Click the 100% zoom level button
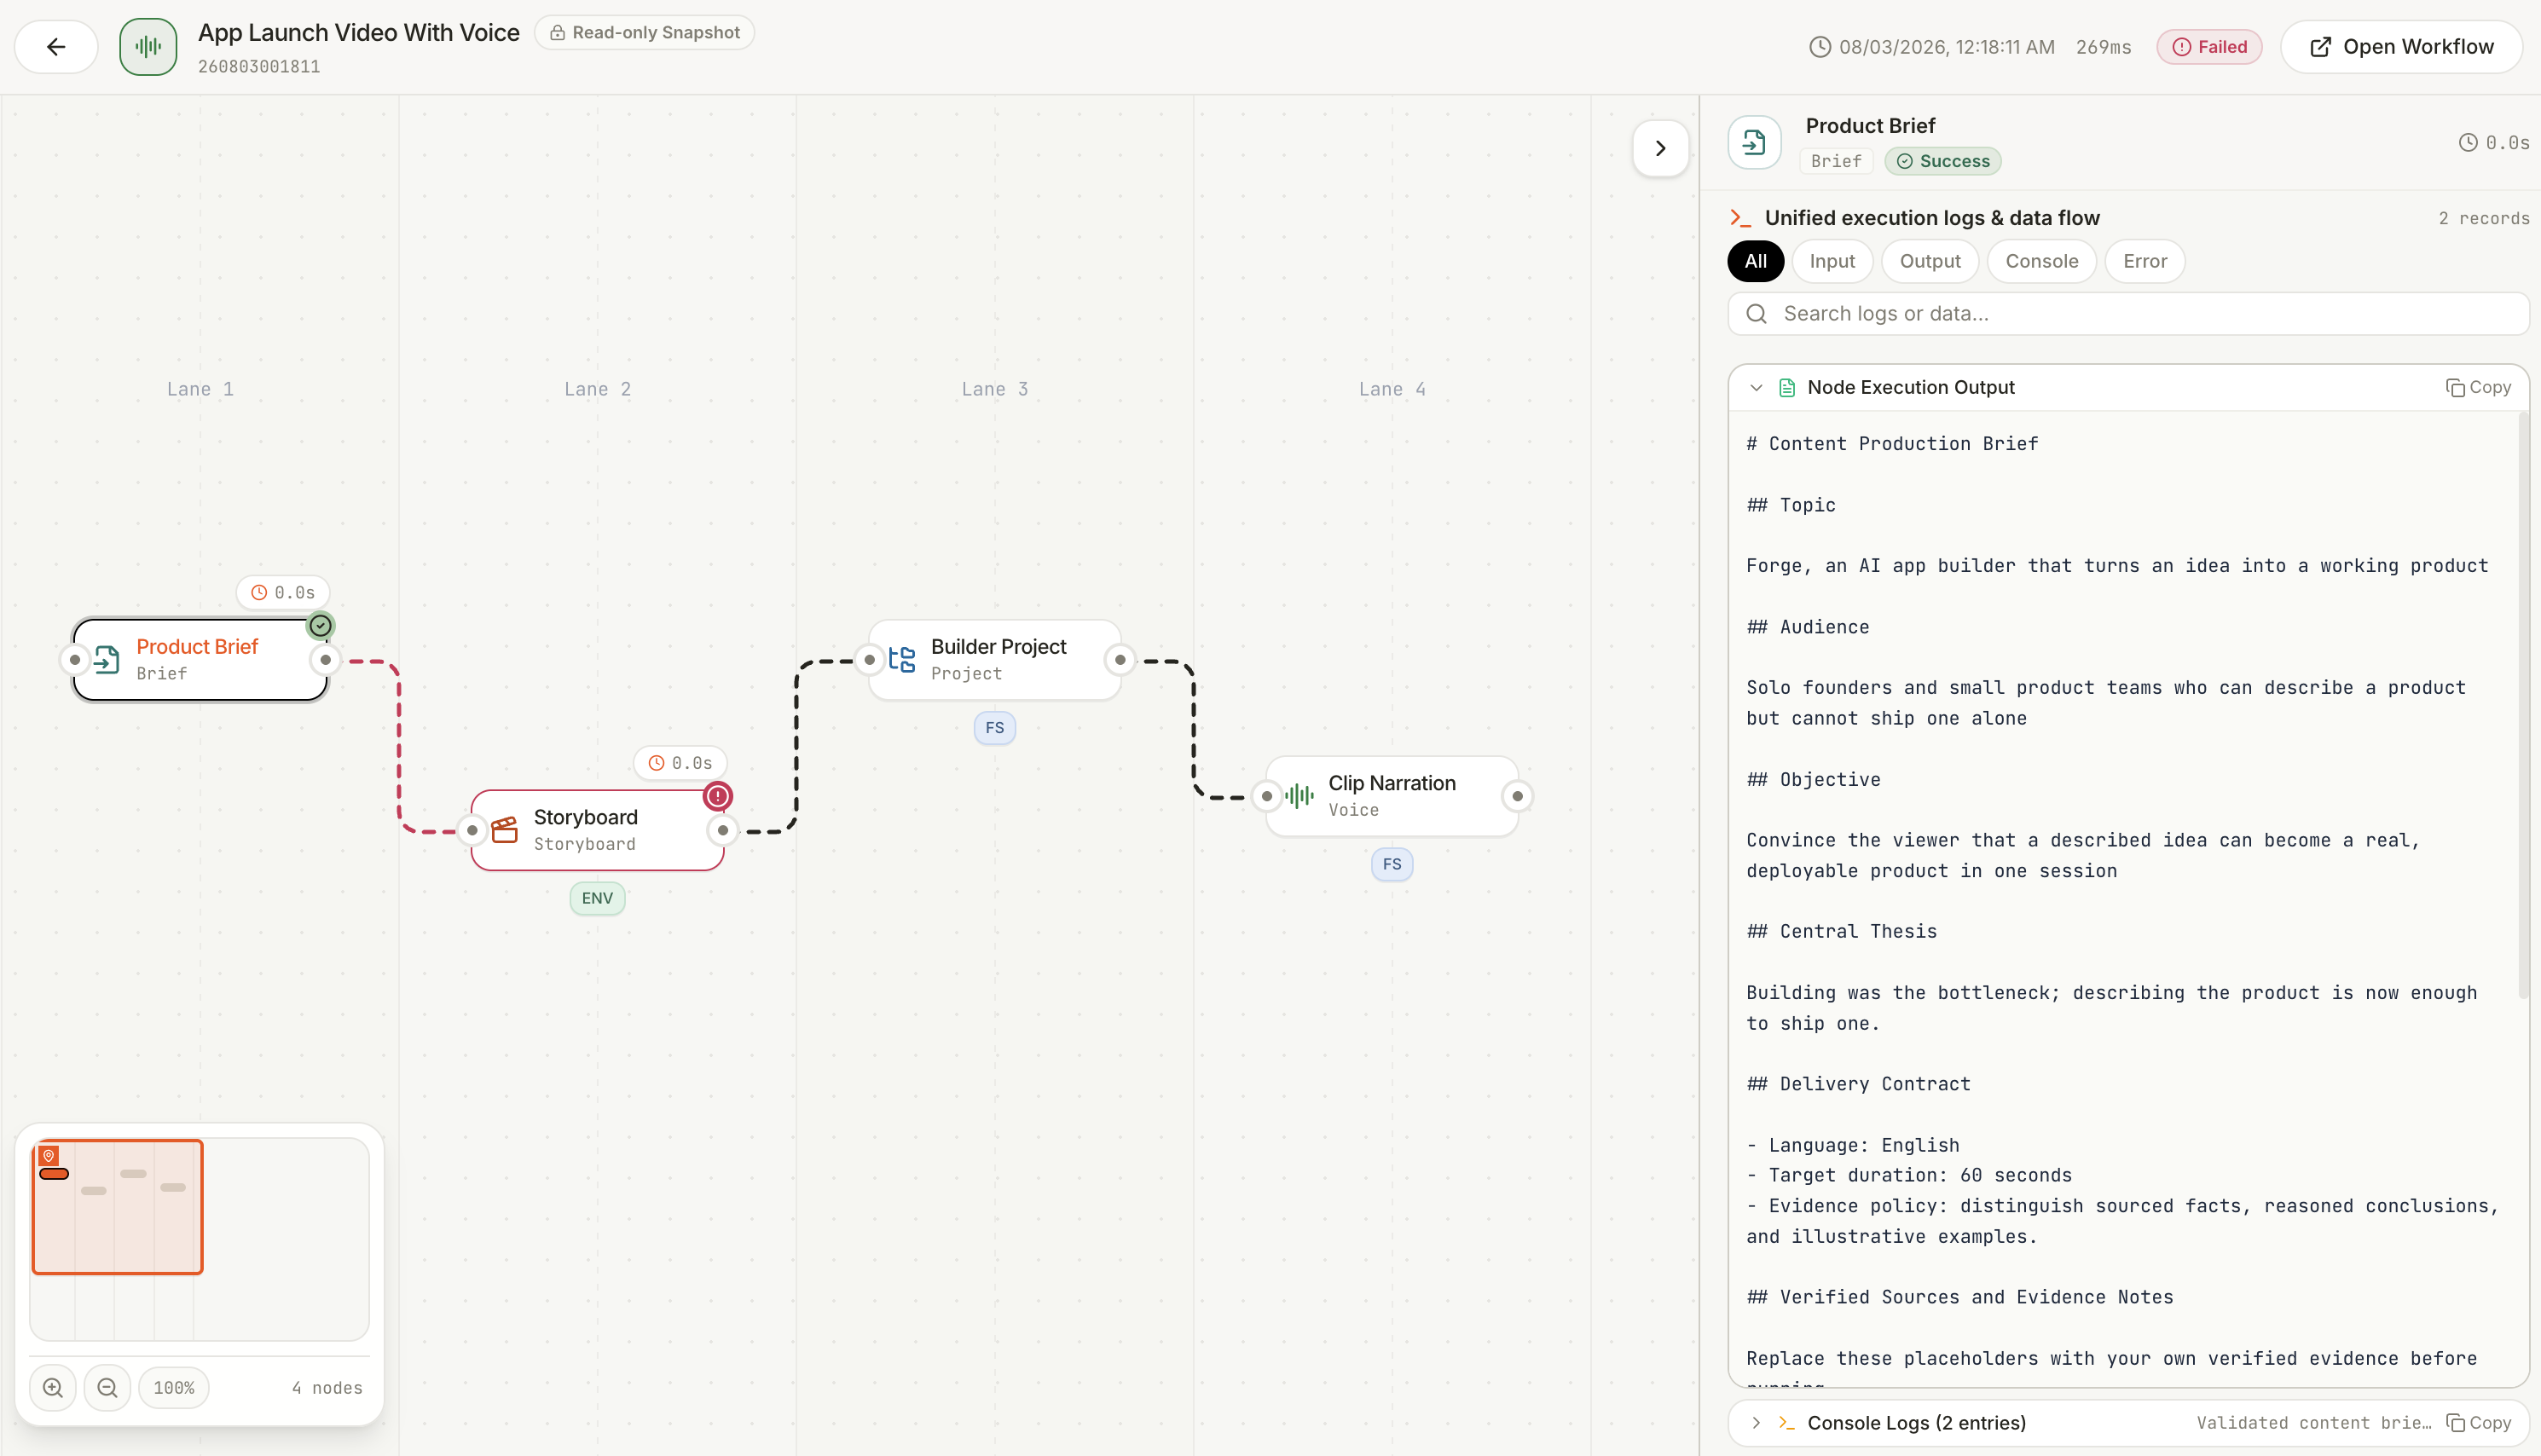2541x1456 pixels. click(174, 1388)
